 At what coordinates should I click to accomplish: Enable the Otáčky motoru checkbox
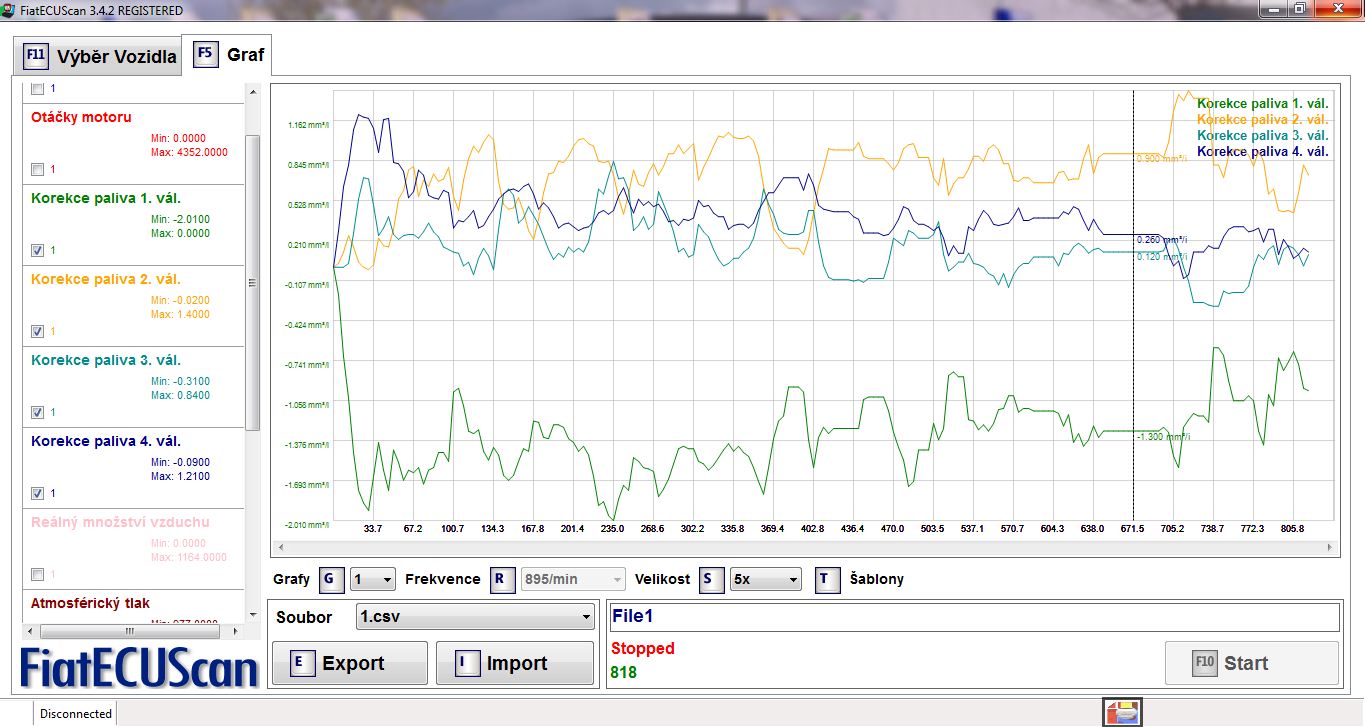tap(38, 169)
